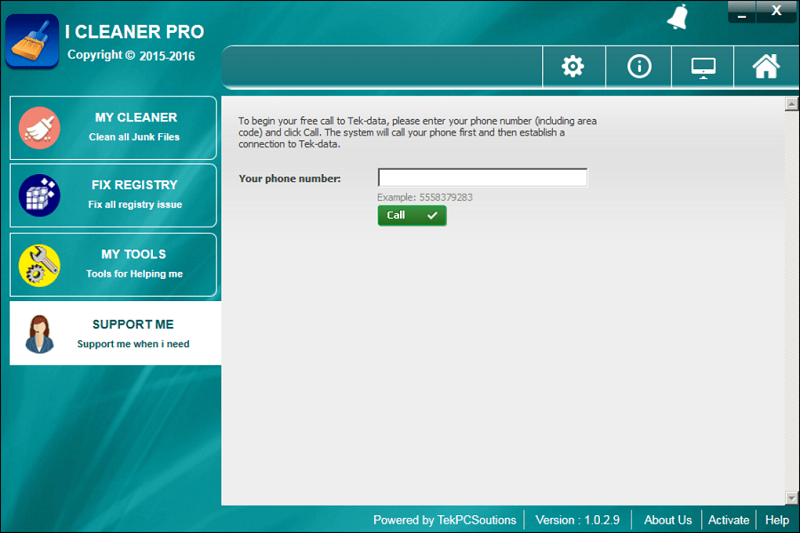Select the SUPPORT ME section
This screenshot has height=533, width=800.
[x=133, y=333]
